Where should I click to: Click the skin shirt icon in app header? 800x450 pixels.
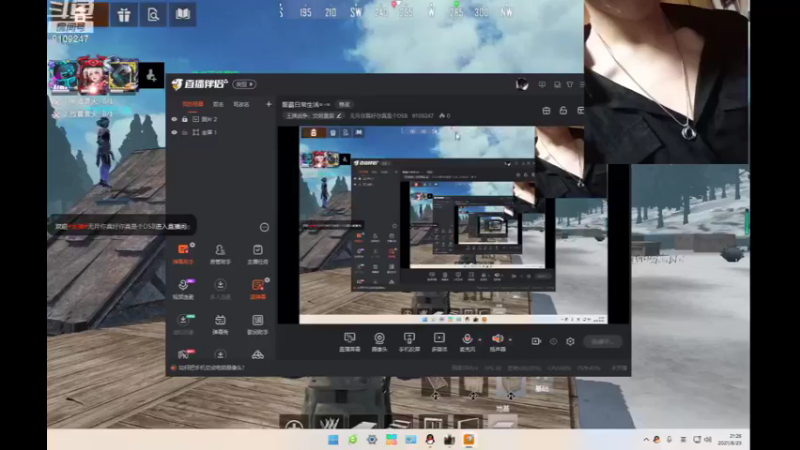(x=569, y=85)
